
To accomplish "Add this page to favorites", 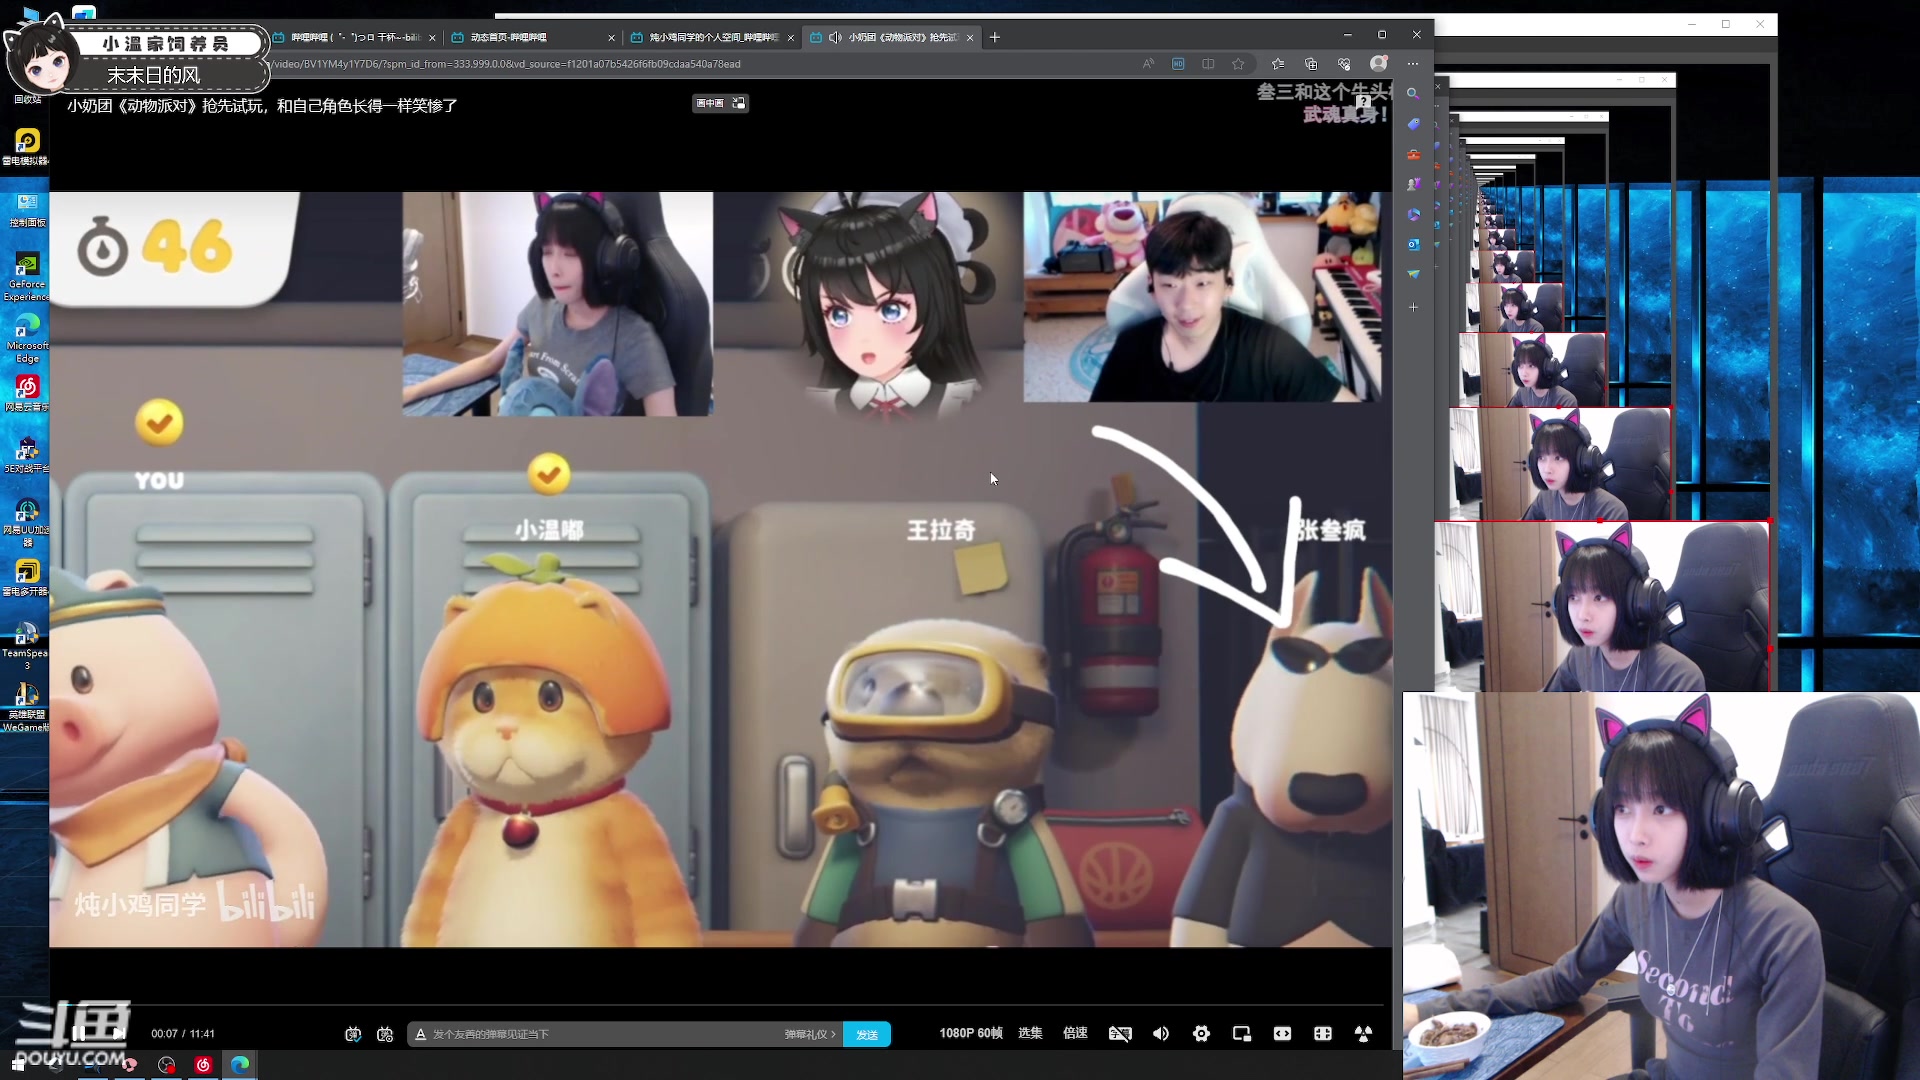I will [x=1239, y=64].
